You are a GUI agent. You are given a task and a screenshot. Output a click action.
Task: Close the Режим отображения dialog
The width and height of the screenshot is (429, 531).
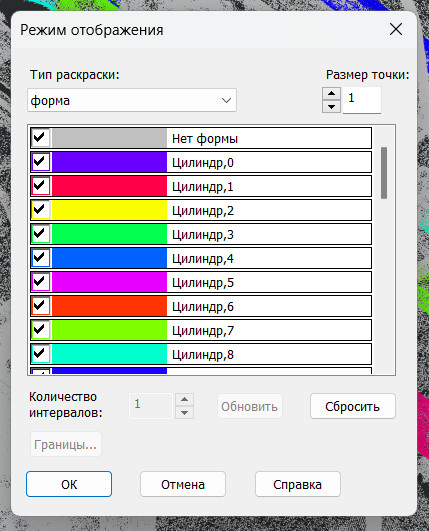(x=396, y=29)
